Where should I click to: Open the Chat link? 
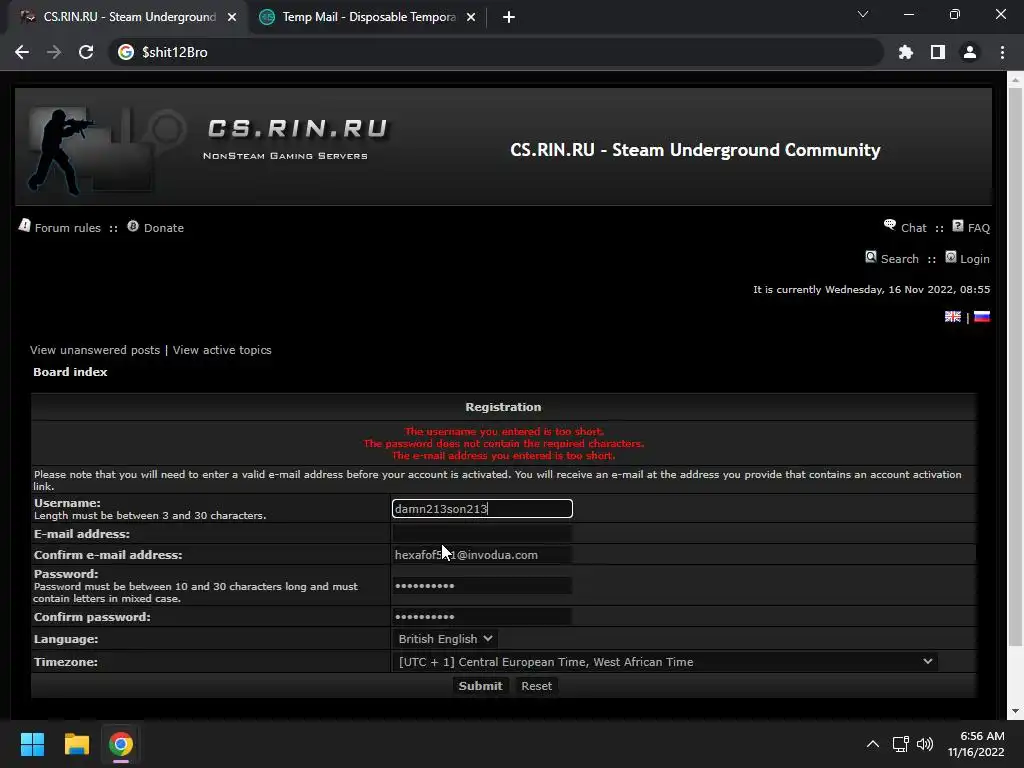click(x=914, y=228)
